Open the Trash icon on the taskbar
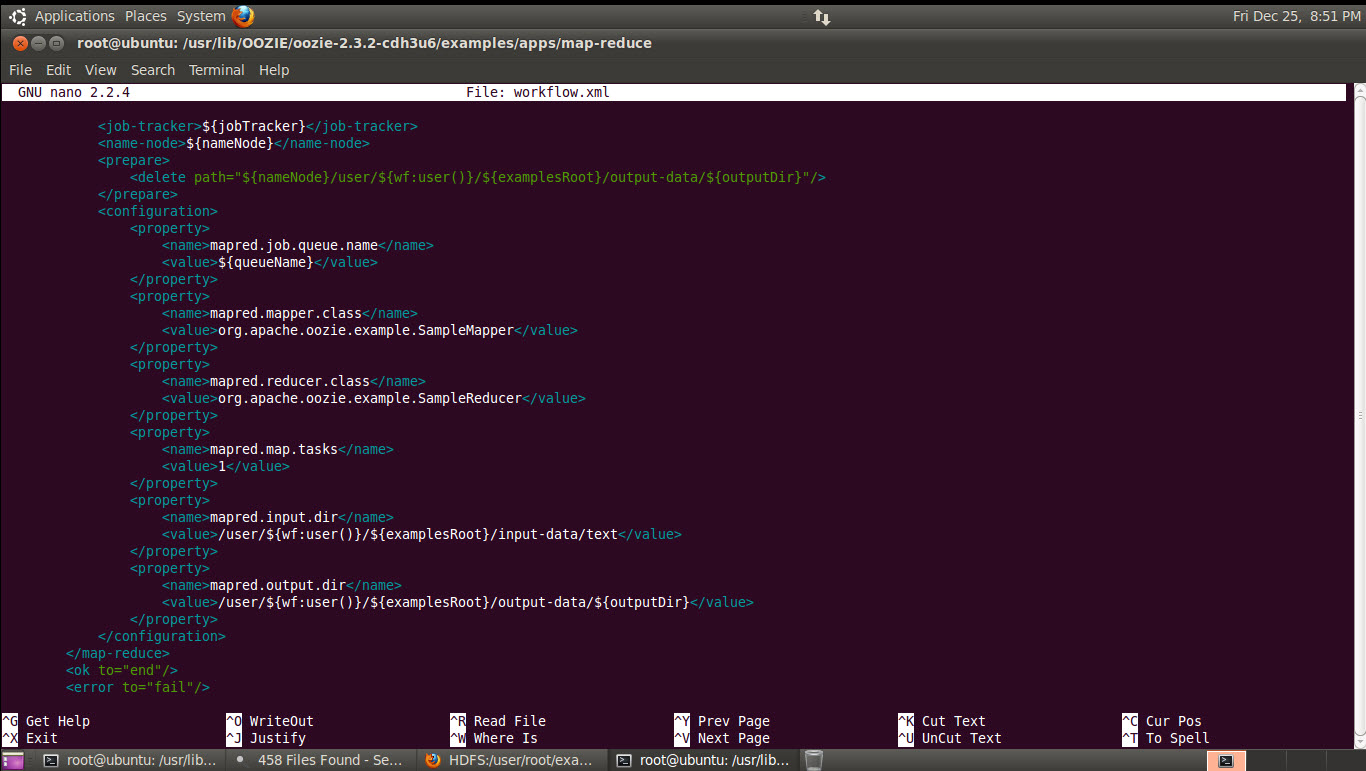1366x771 pixels. (812, 760)
